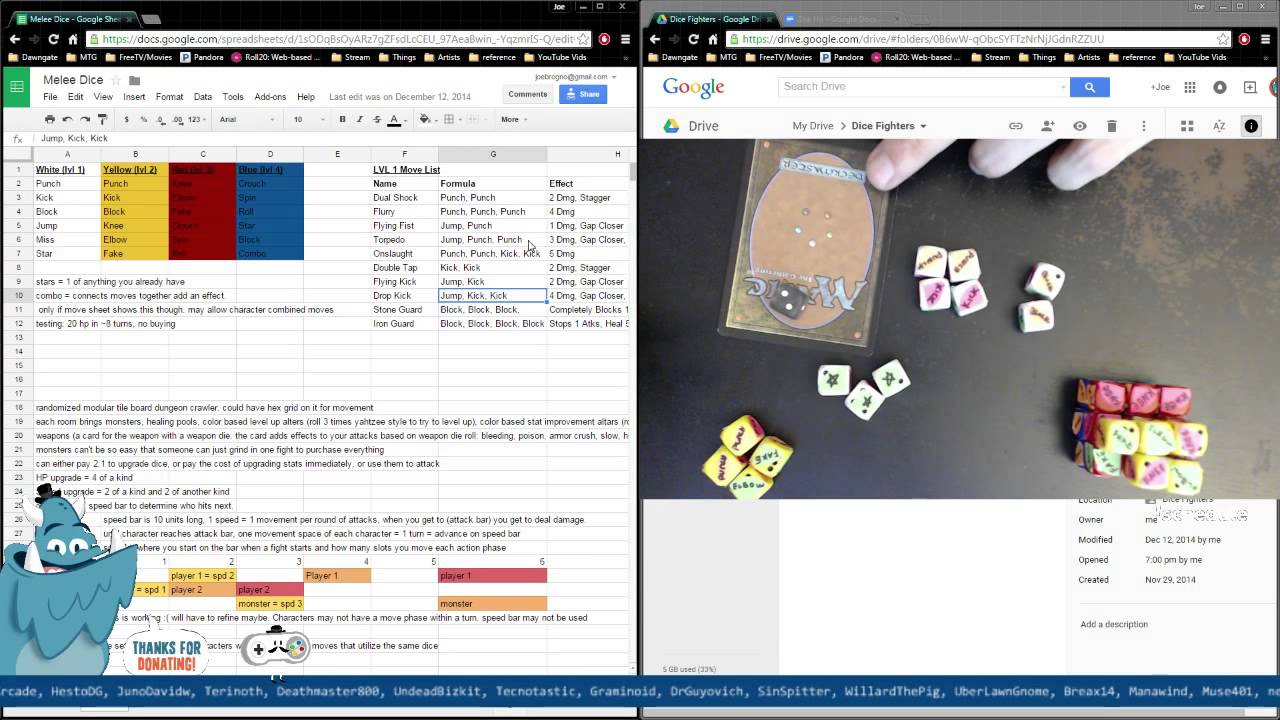Click Redo icon in Sheets toolbar
1280x720 pixels.
click(84, 119)
